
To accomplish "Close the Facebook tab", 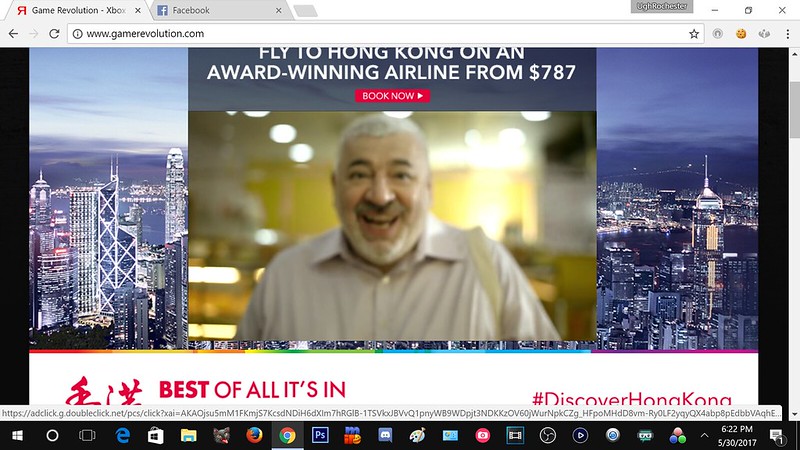I will tap(279, 10).
